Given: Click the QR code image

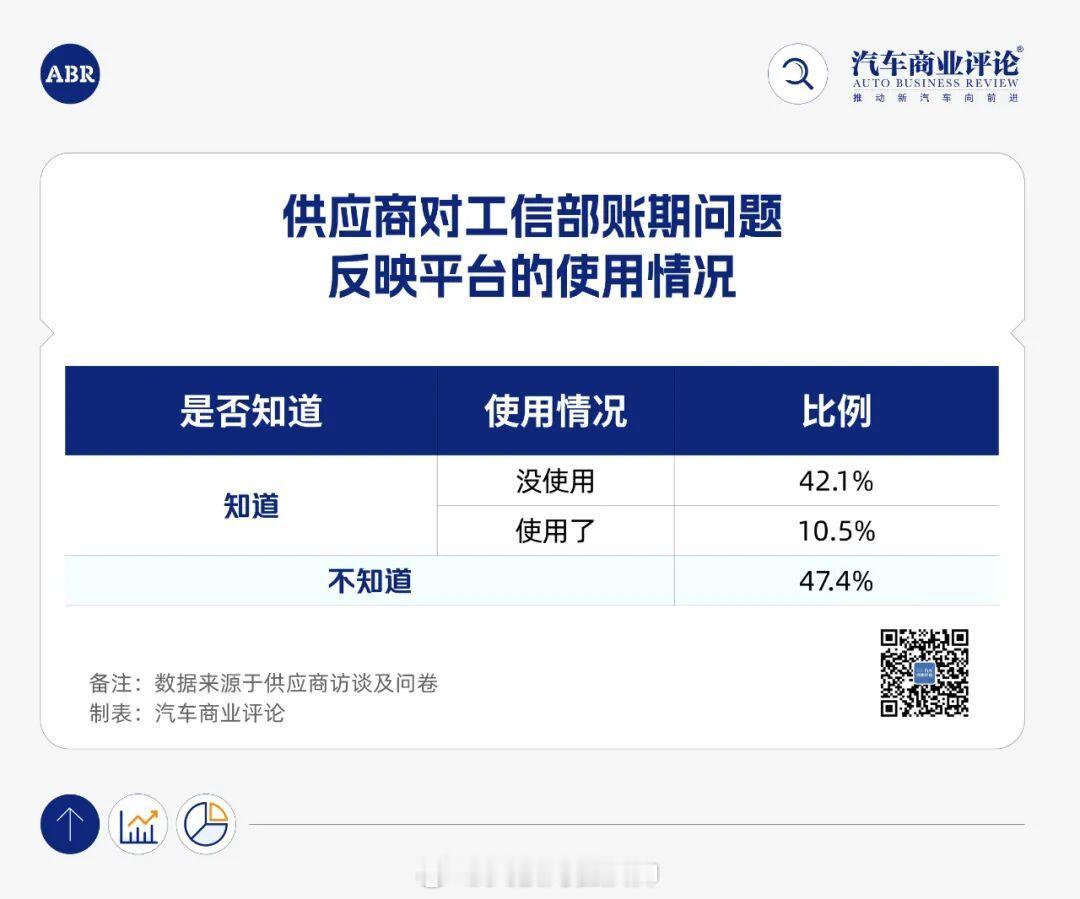Looking at the screenshot, I should [x=924, y=673].
